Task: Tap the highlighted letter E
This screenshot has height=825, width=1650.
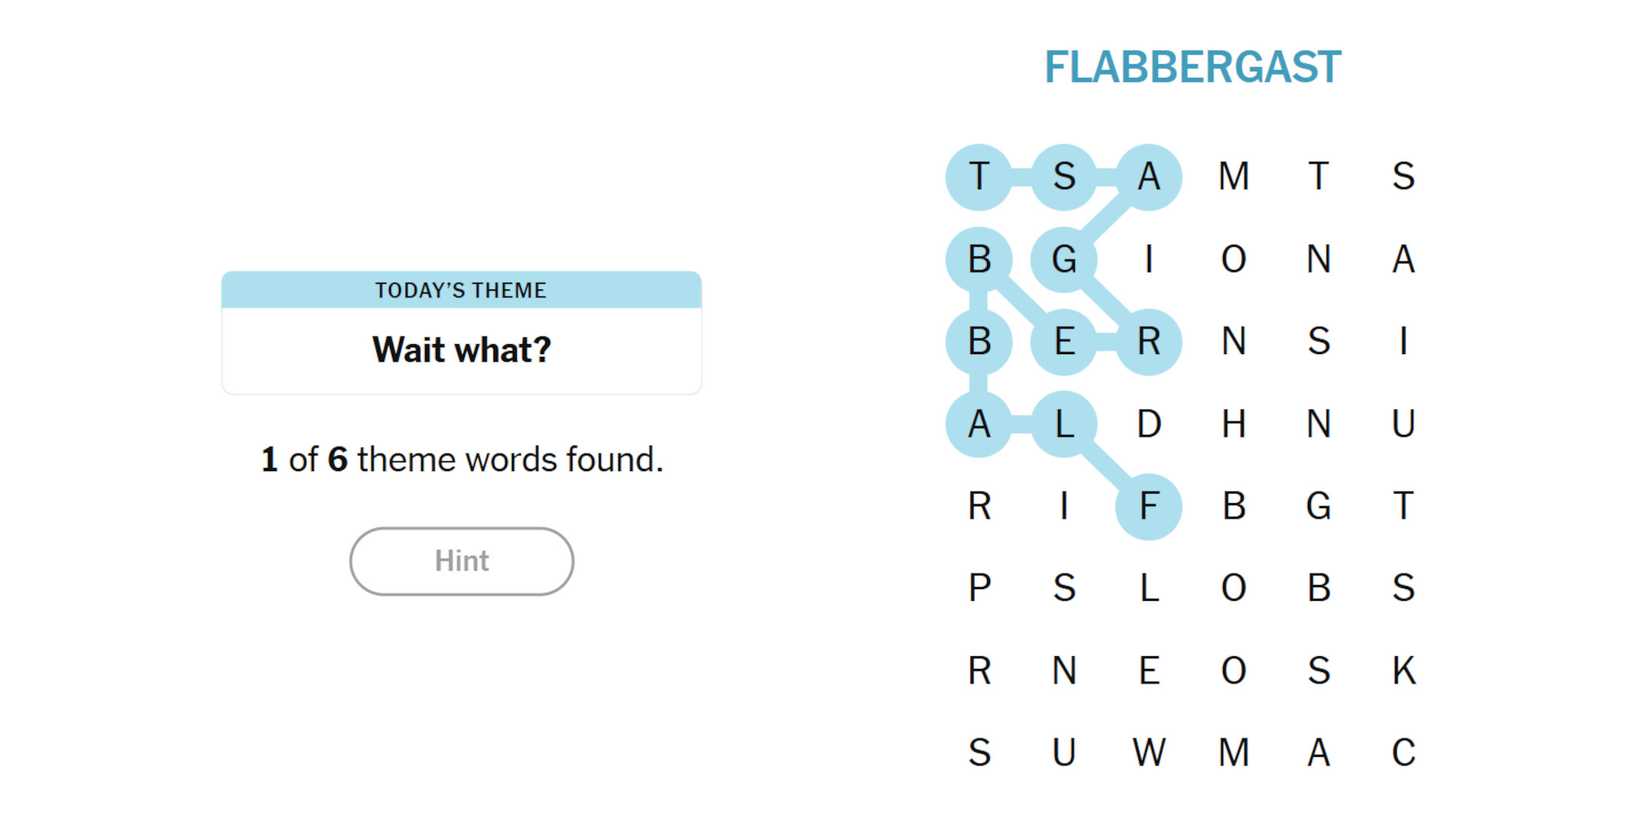Action: click(1064, 342)
